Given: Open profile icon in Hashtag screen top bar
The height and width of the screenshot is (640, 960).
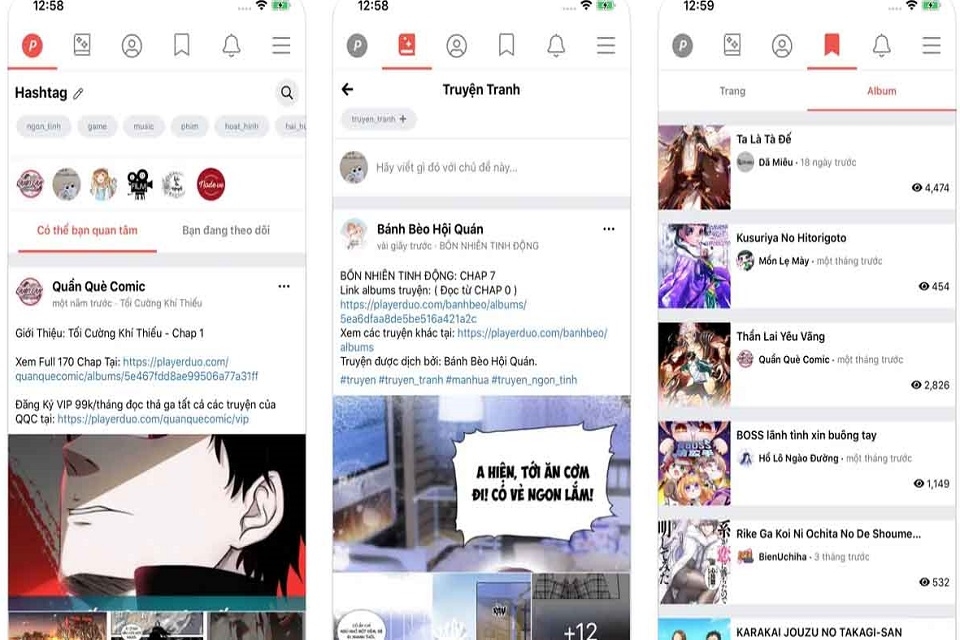Looking at the screenshot, I should 132,45.
